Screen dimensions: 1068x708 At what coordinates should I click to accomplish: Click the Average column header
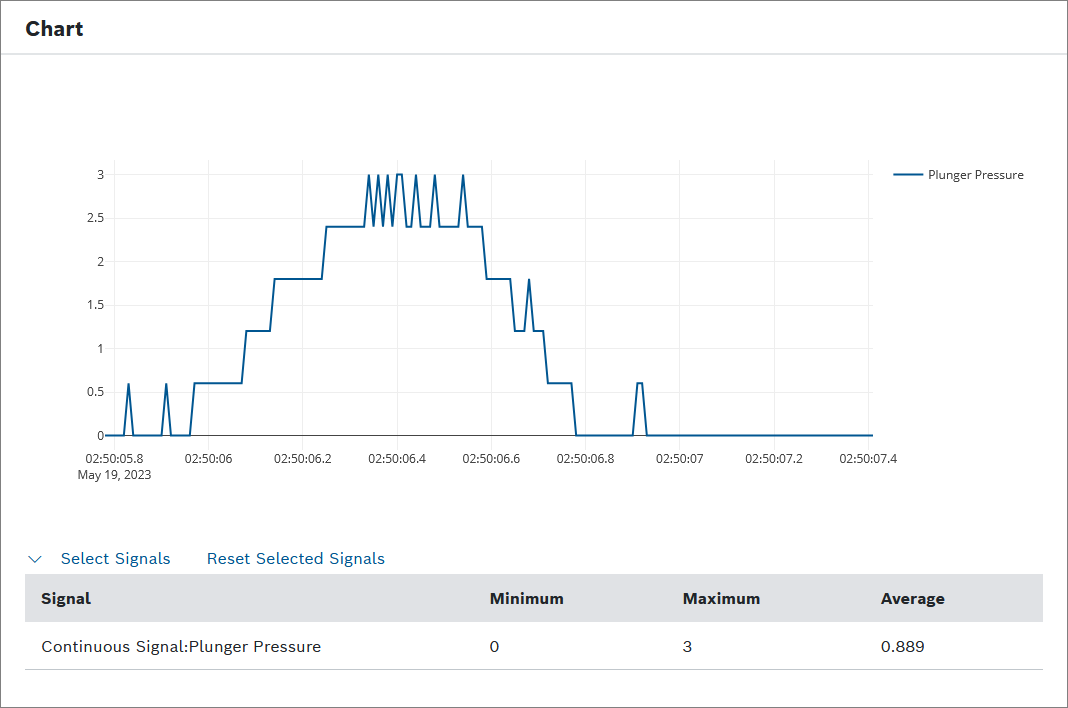click(x=912, y=599)
